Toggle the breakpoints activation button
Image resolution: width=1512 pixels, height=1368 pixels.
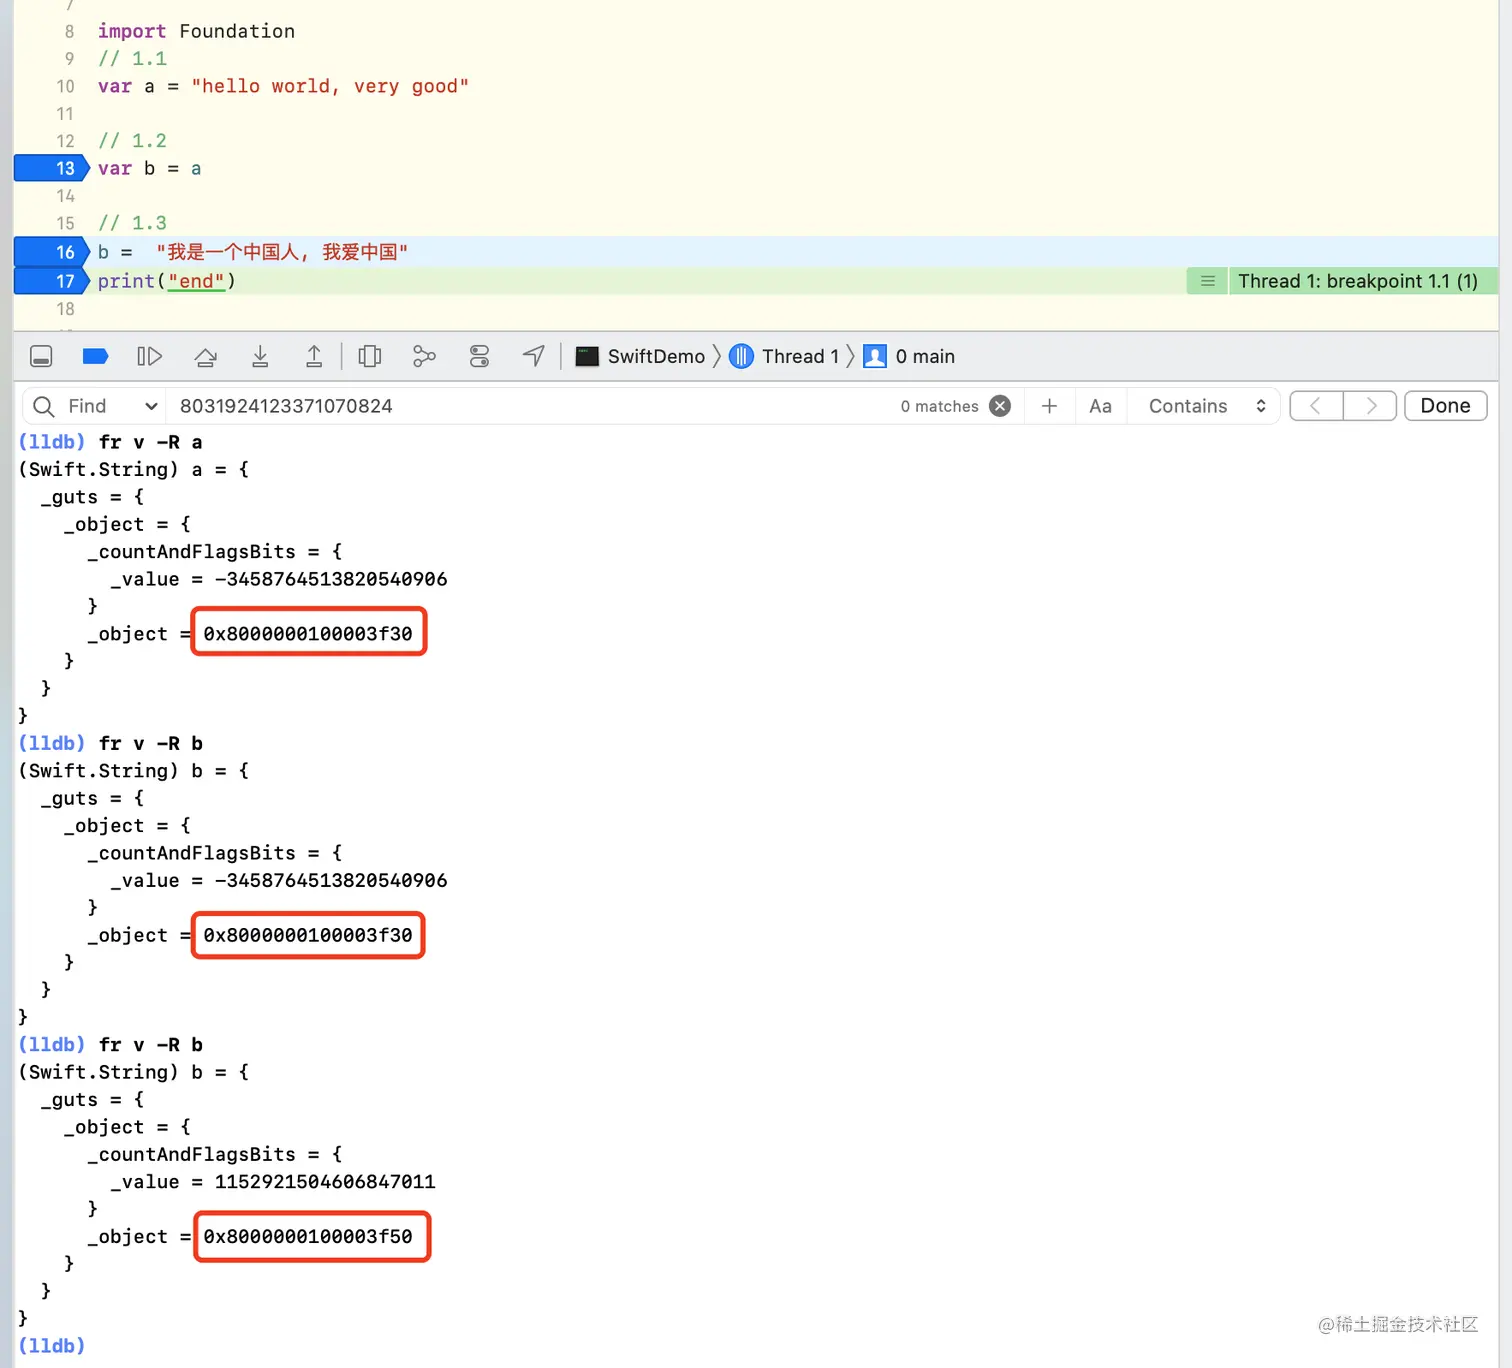[95, 356]
